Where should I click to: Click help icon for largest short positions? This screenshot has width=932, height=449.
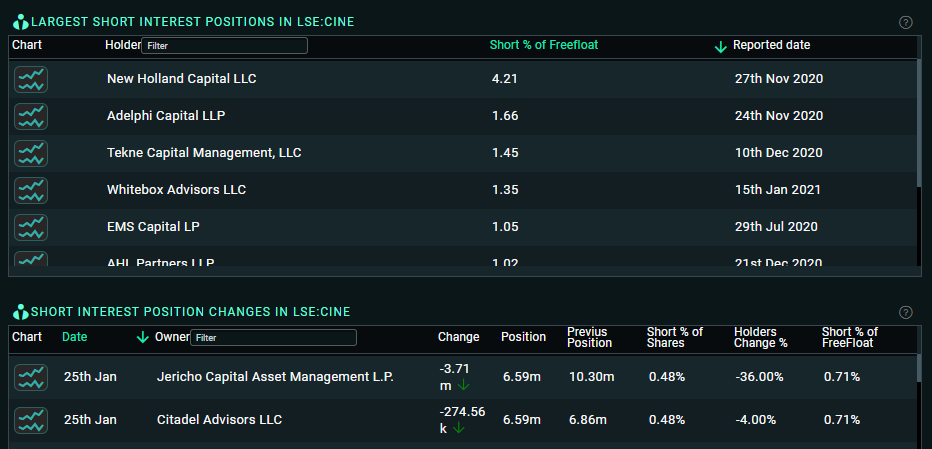906,22
